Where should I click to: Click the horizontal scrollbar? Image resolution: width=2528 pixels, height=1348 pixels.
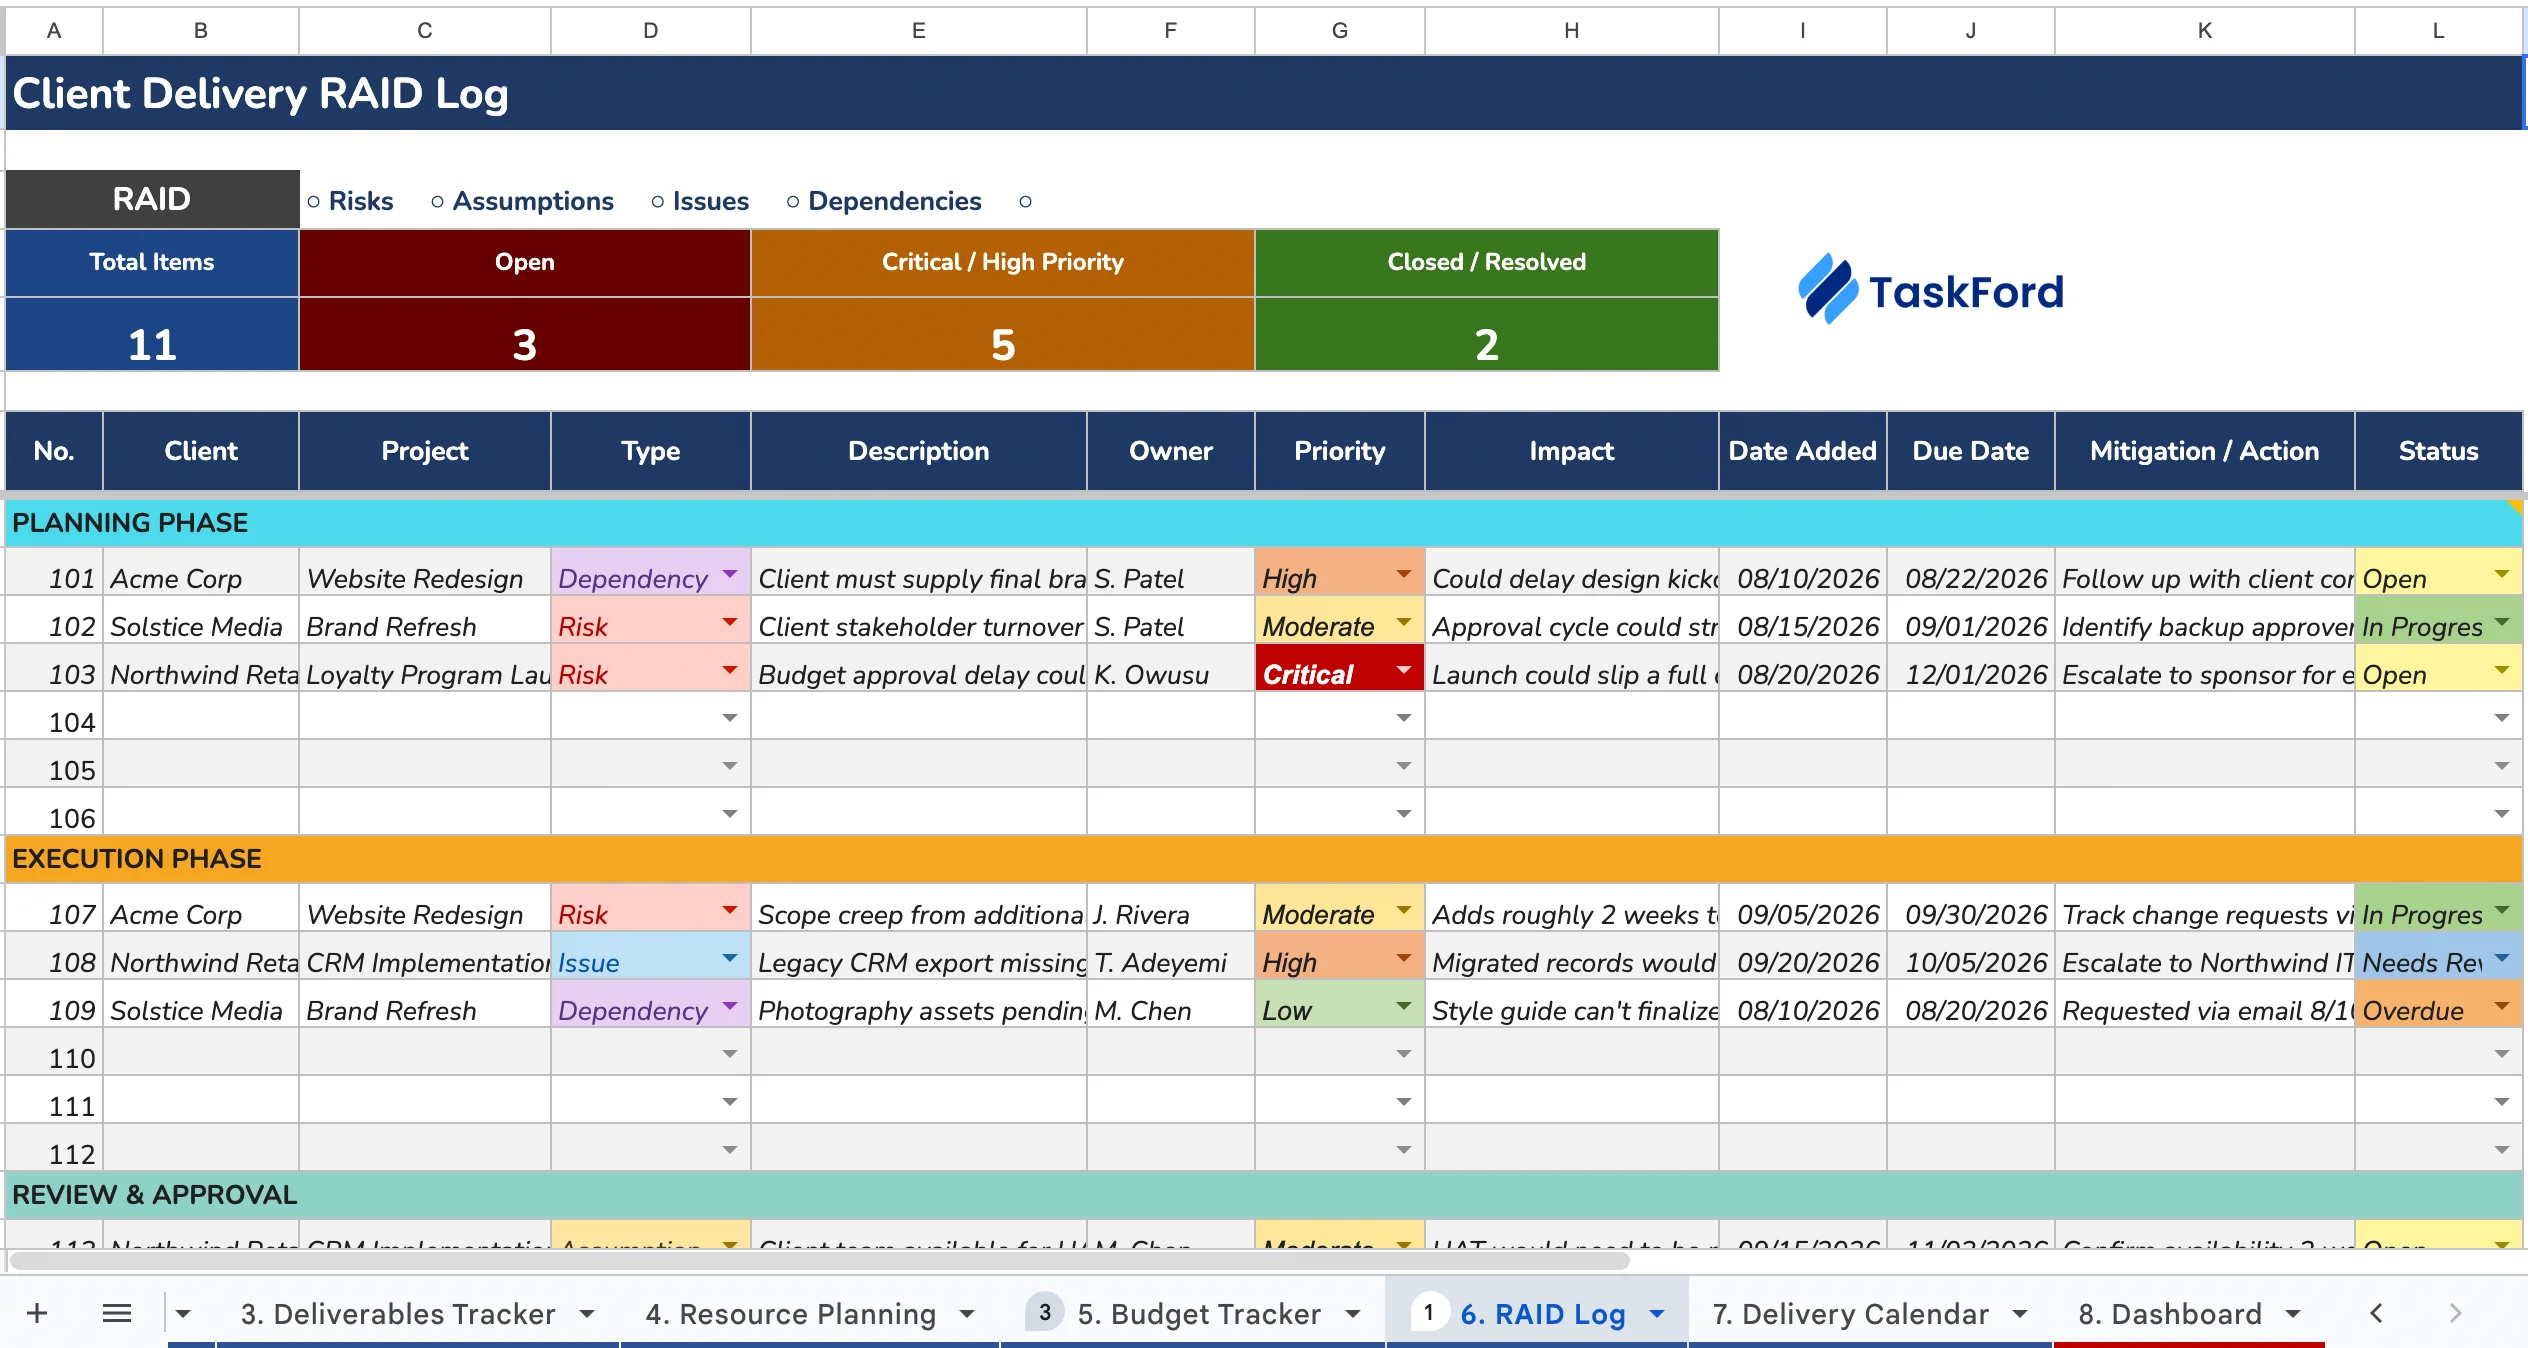click(x=820, y=1260)
